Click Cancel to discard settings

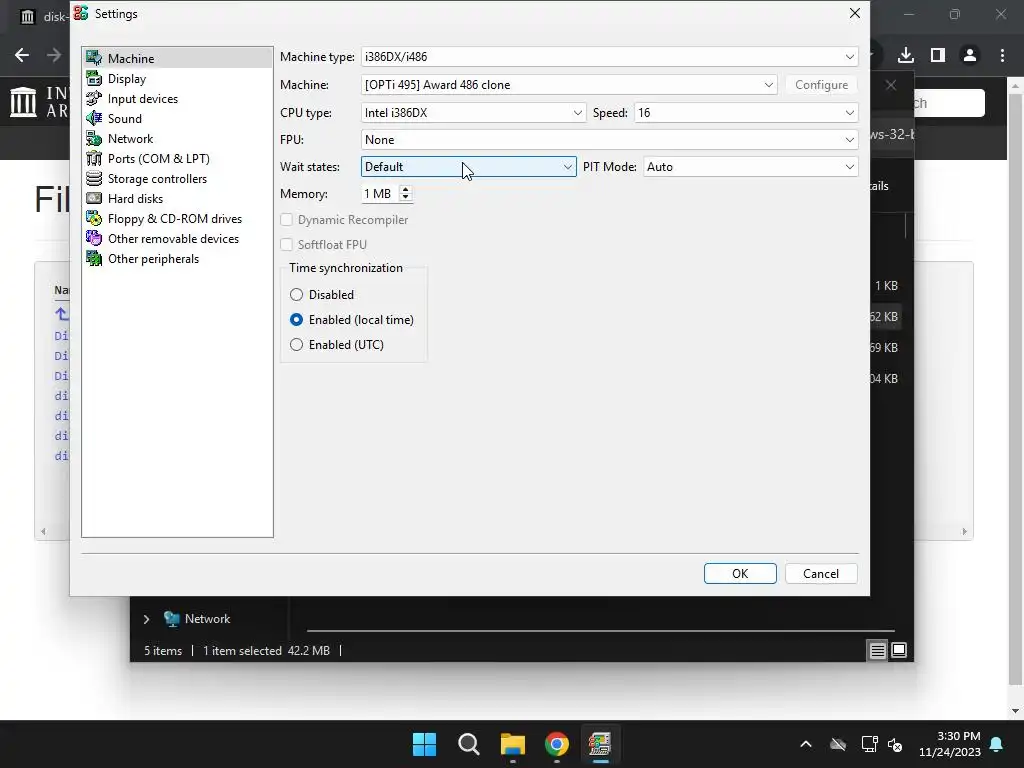pos(821,573)
